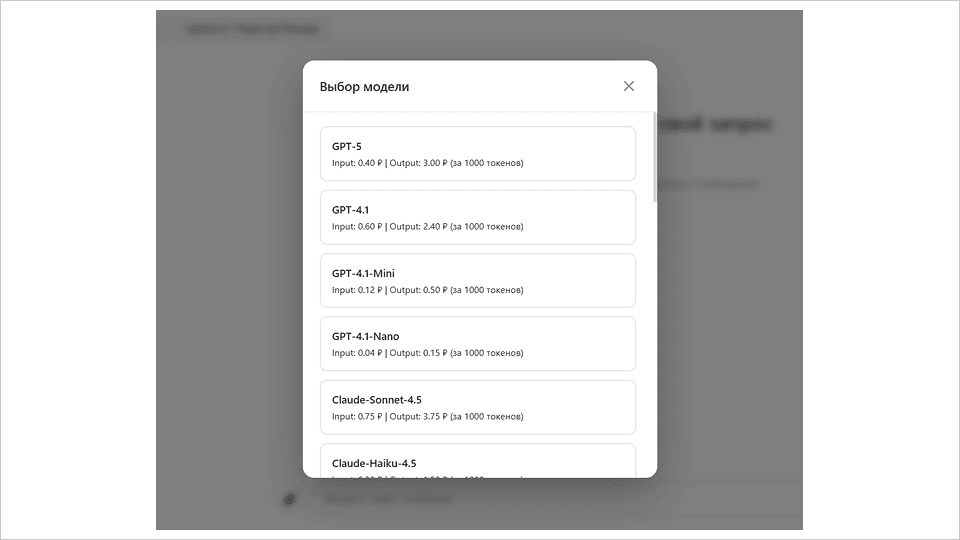960x540 pixels.
Task: Pick the GPT-4.1-Mini model card
Action: [x=478, y=280]
